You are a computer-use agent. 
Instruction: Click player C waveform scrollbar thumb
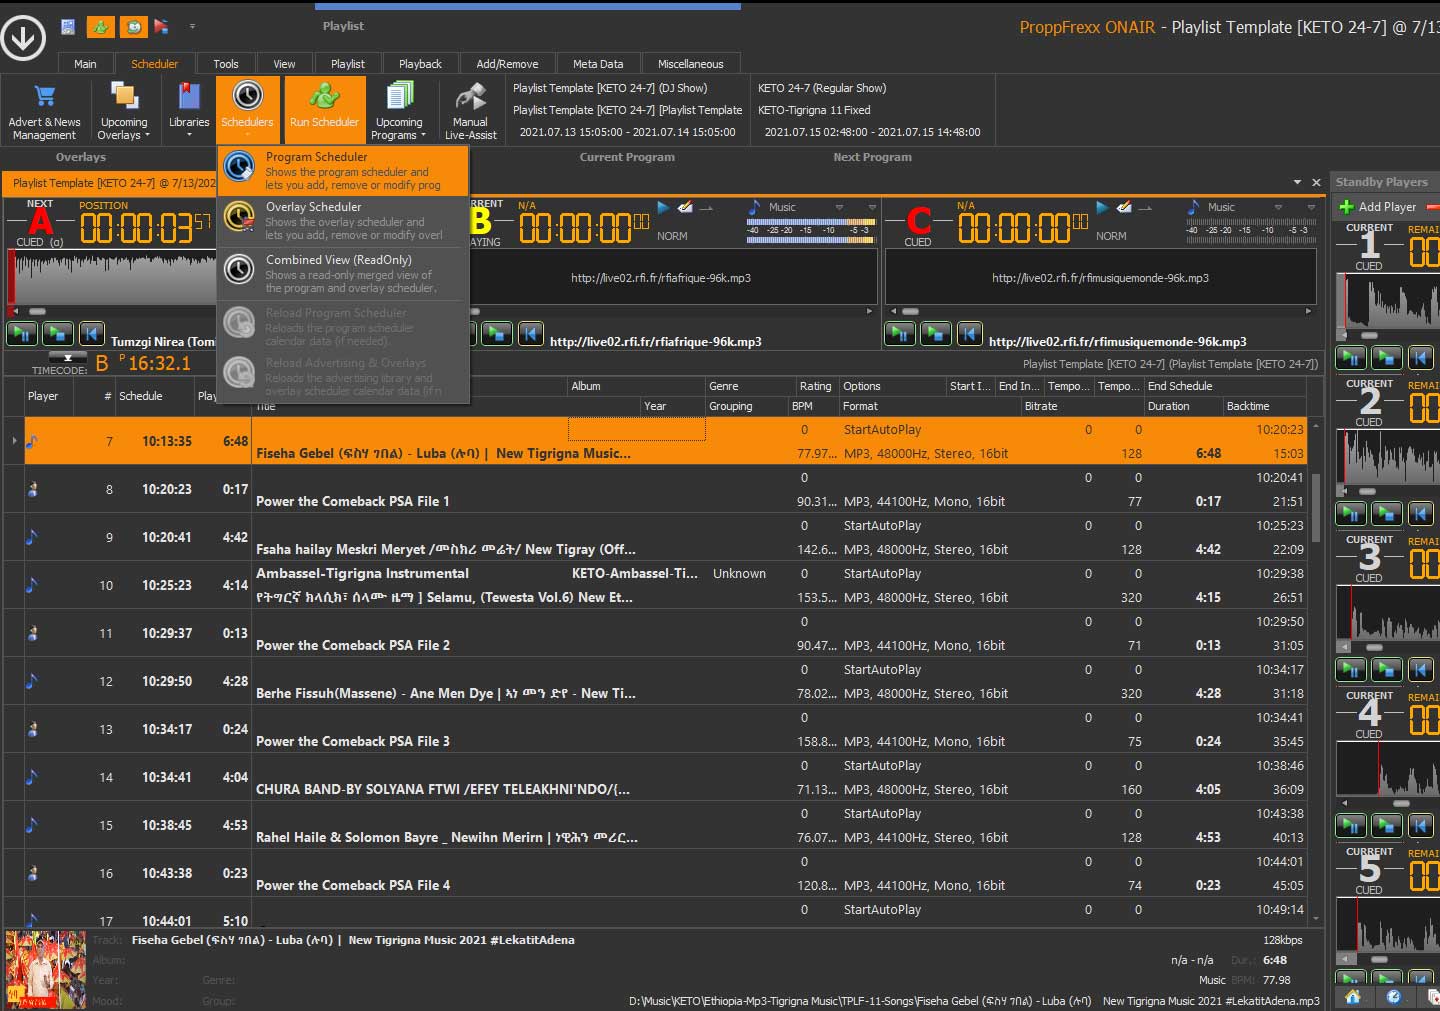(910, 312)
